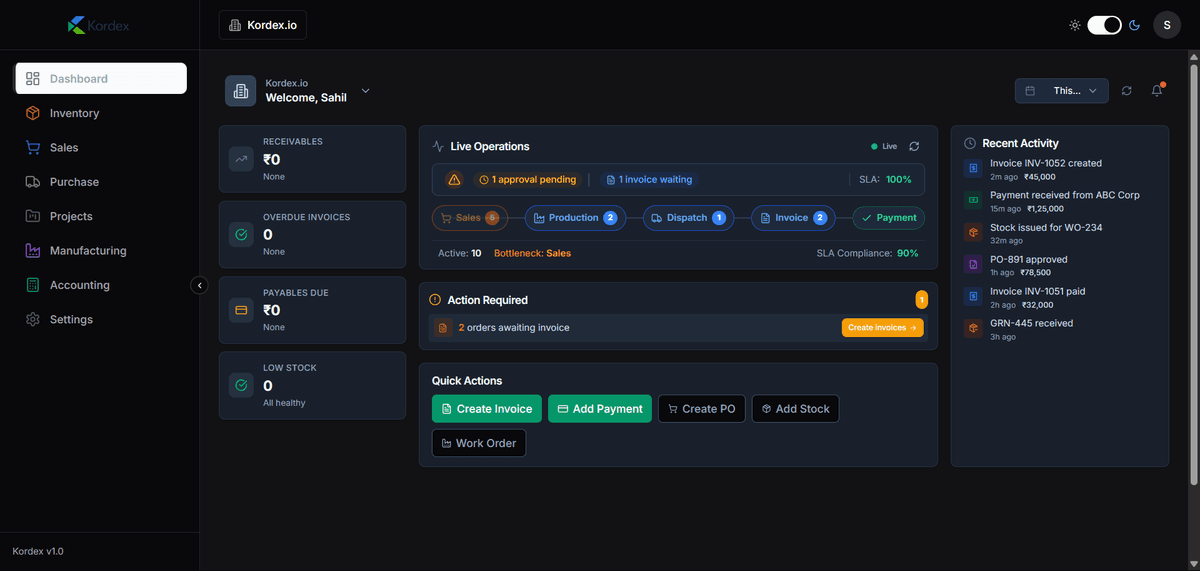The width and height of the screenshot is (1200, 571).
Task: Open Purchase section in sidebar
Action: [101, 182]
